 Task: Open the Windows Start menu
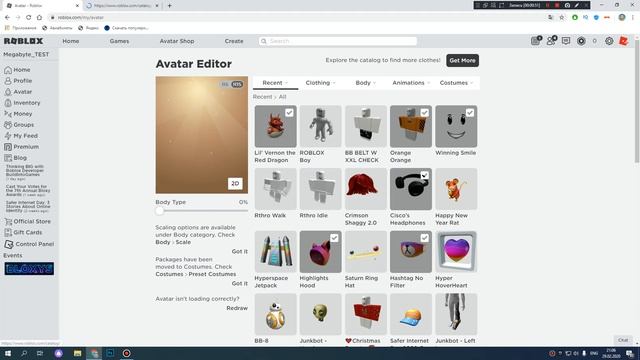[x=8, y=353]
